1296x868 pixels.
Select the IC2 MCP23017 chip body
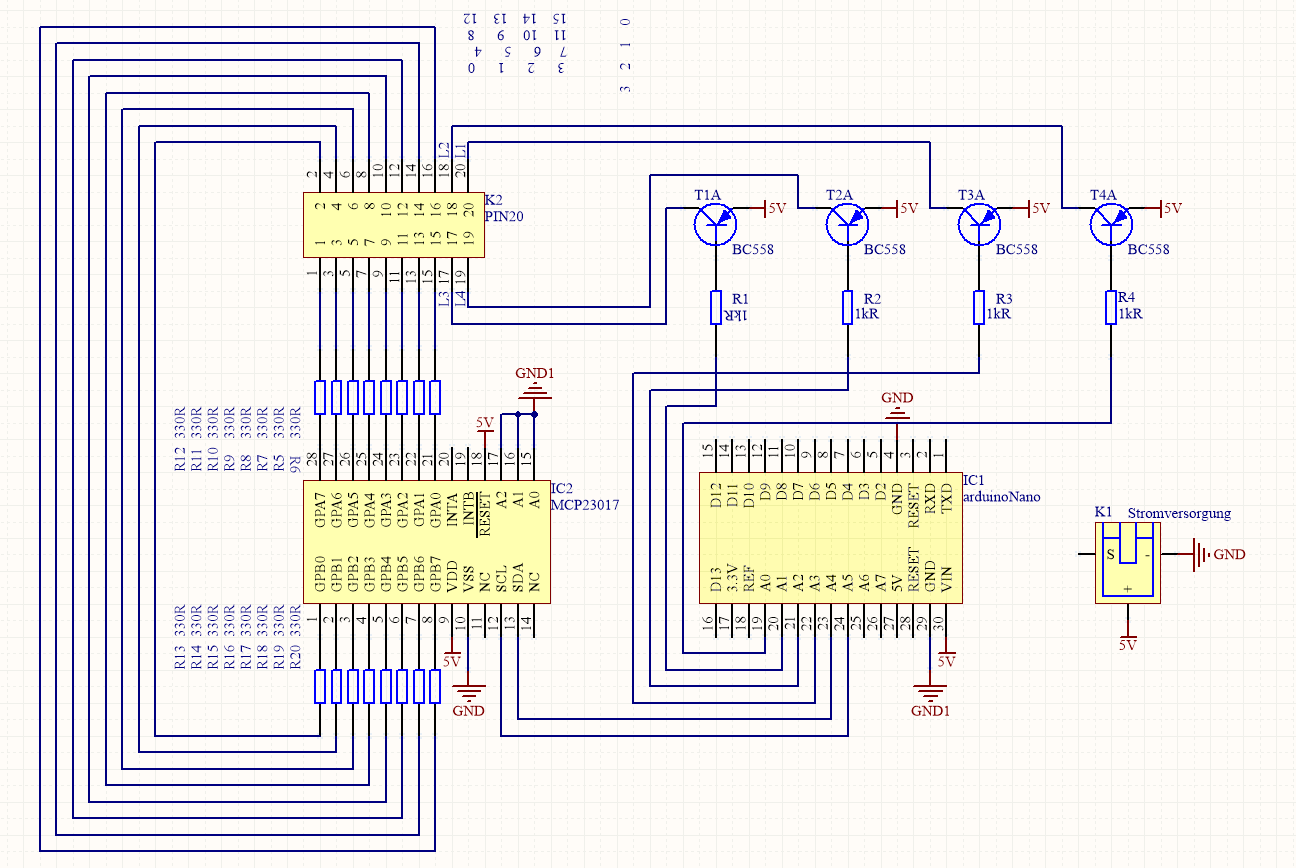pyautogui.click(x=426, y=541)
